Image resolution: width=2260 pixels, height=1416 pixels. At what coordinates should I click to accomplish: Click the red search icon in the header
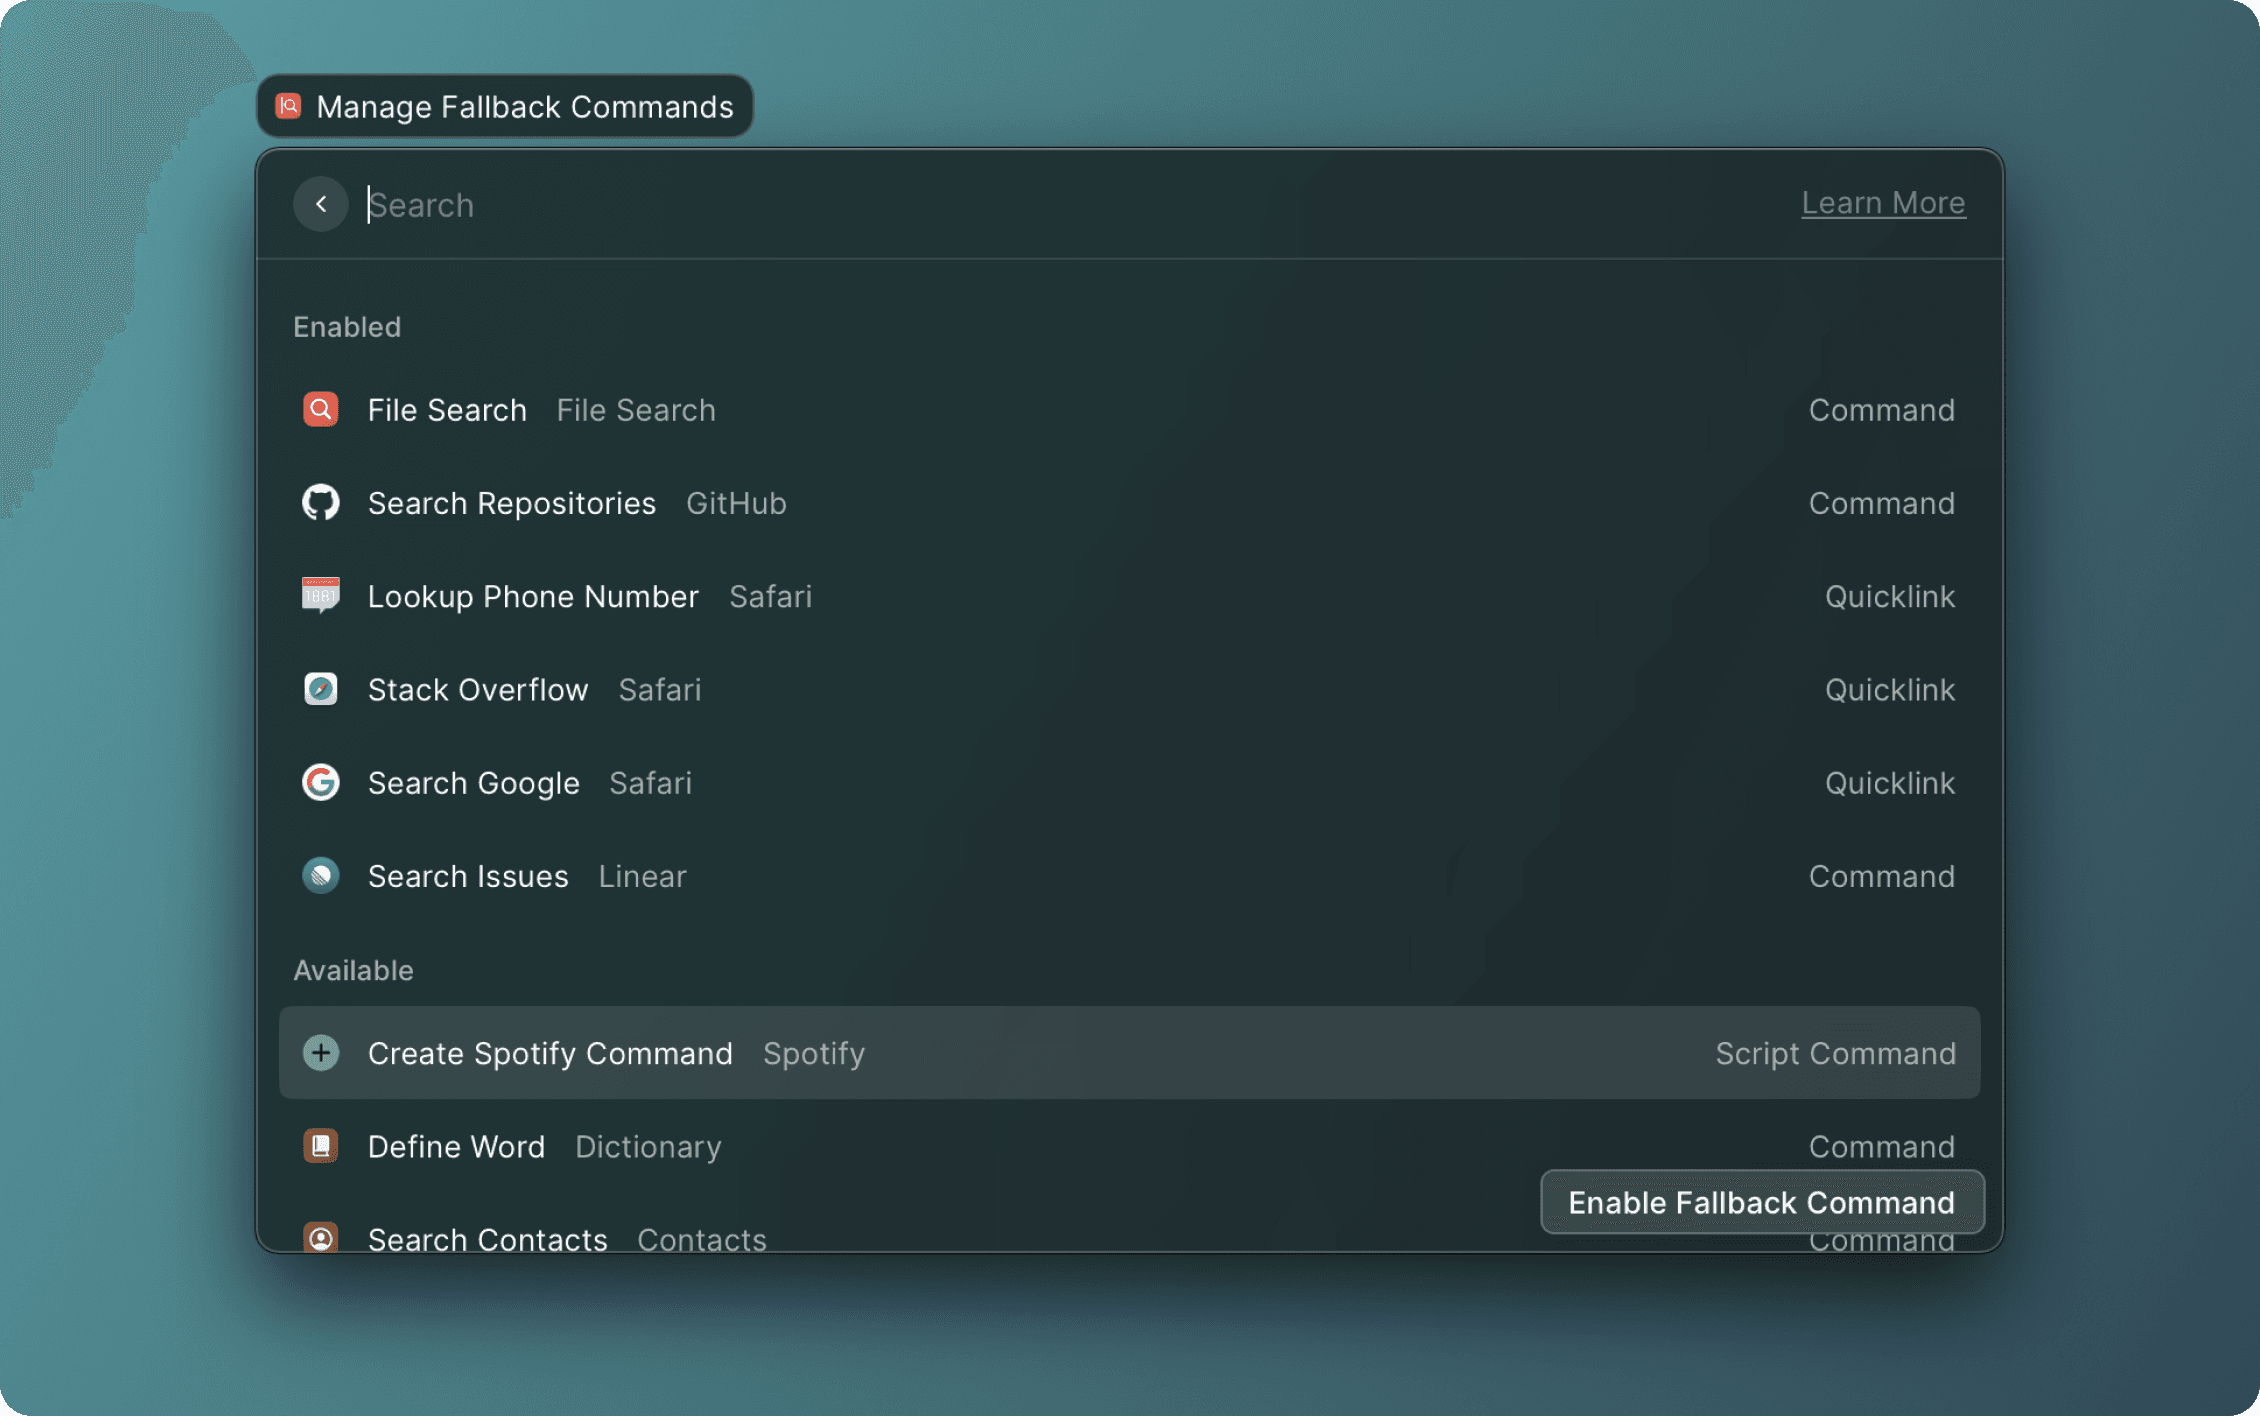coord(287,106)
